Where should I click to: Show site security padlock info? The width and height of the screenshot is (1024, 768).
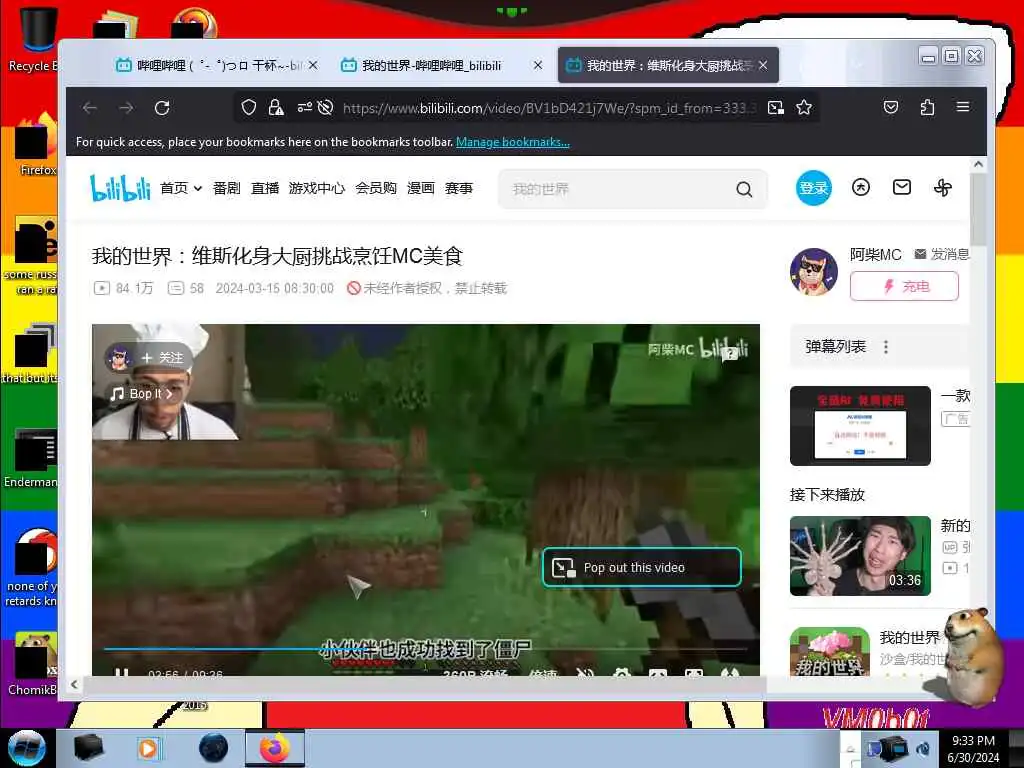[x=276, y=108]
